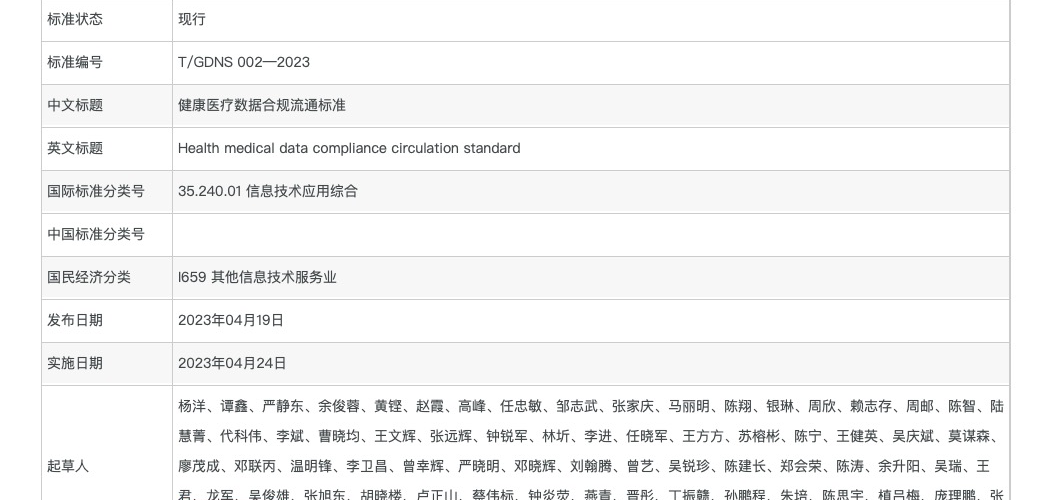
Task: Select the publish date 2023年04月19日
Action: tap(231, 320)
